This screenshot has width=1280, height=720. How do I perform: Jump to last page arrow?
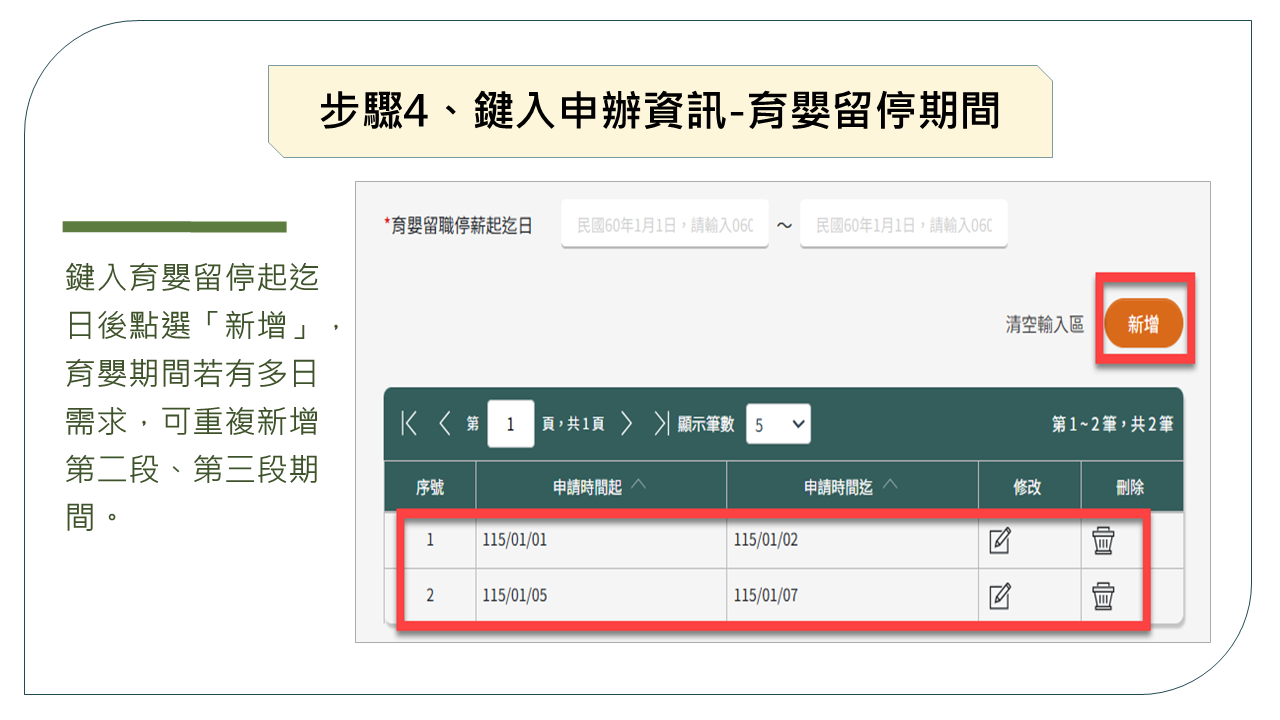coord(661,424)
